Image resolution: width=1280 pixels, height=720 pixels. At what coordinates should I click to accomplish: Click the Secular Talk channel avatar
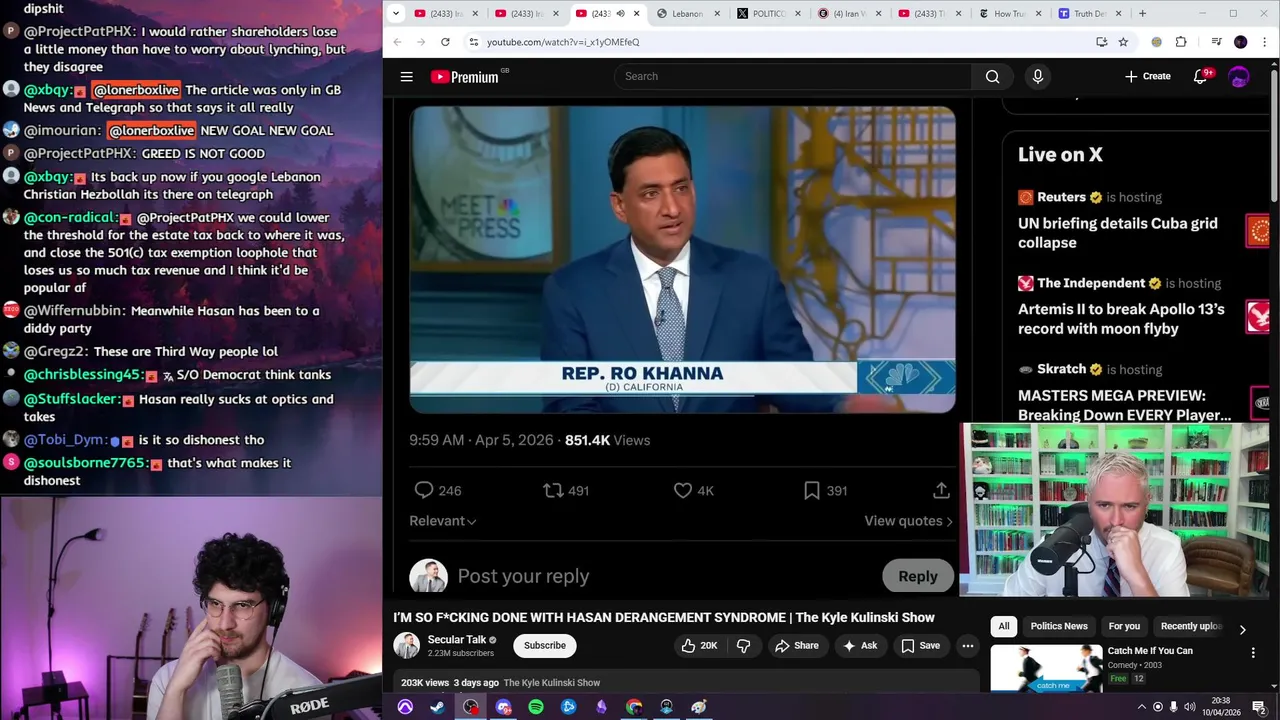pyautogui.click(x=407, y=645)
